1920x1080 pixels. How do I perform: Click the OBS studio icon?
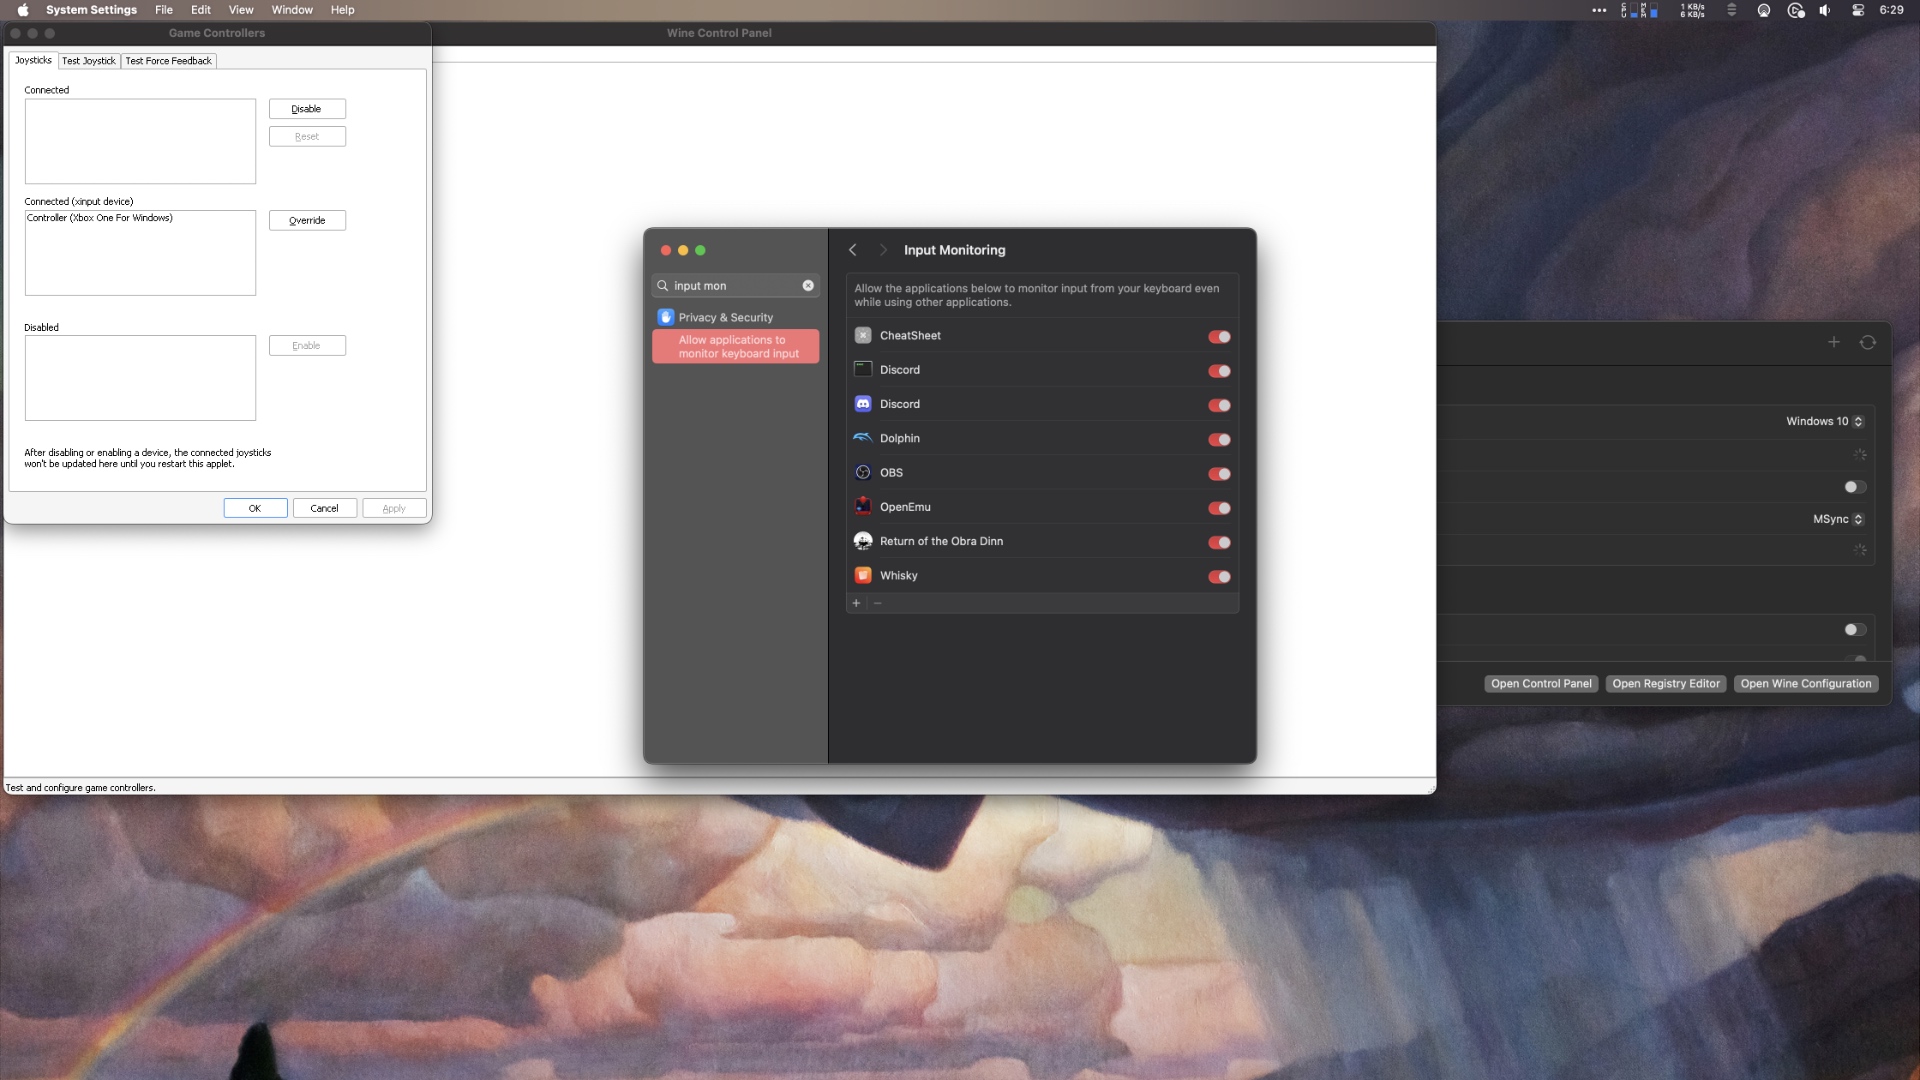tap(862, 472)
